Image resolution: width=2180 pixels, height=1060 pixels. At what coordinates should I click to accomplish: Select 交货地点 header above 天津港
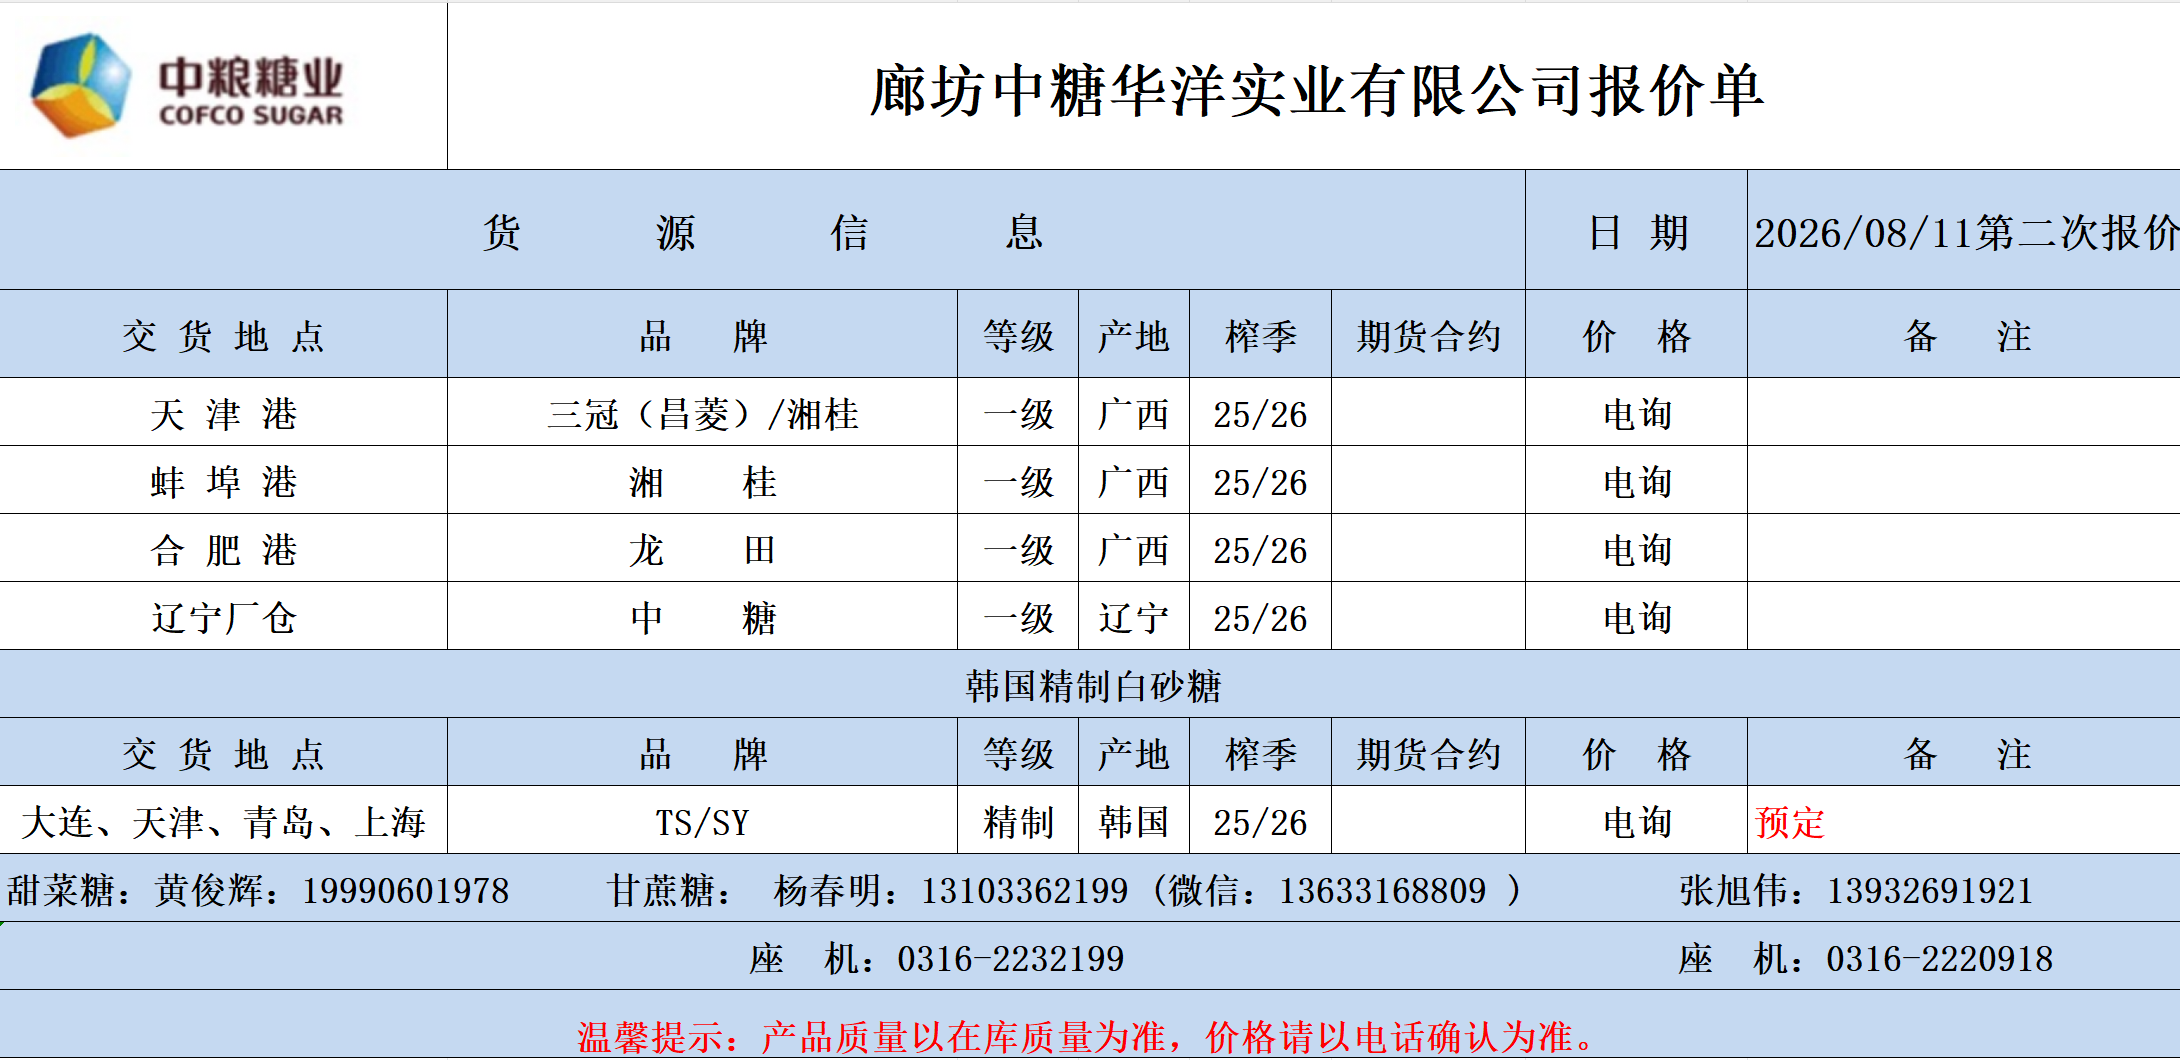(x=223, y=336)
